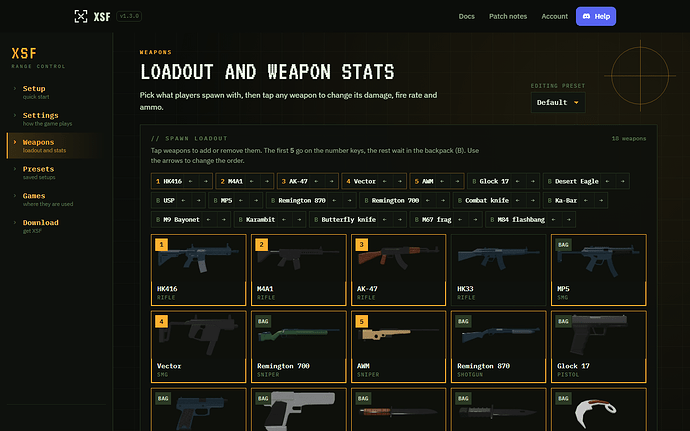Move Desert Eagle chip right with arrow
Screen dimensions: 690x431
[x=622, y=181]
